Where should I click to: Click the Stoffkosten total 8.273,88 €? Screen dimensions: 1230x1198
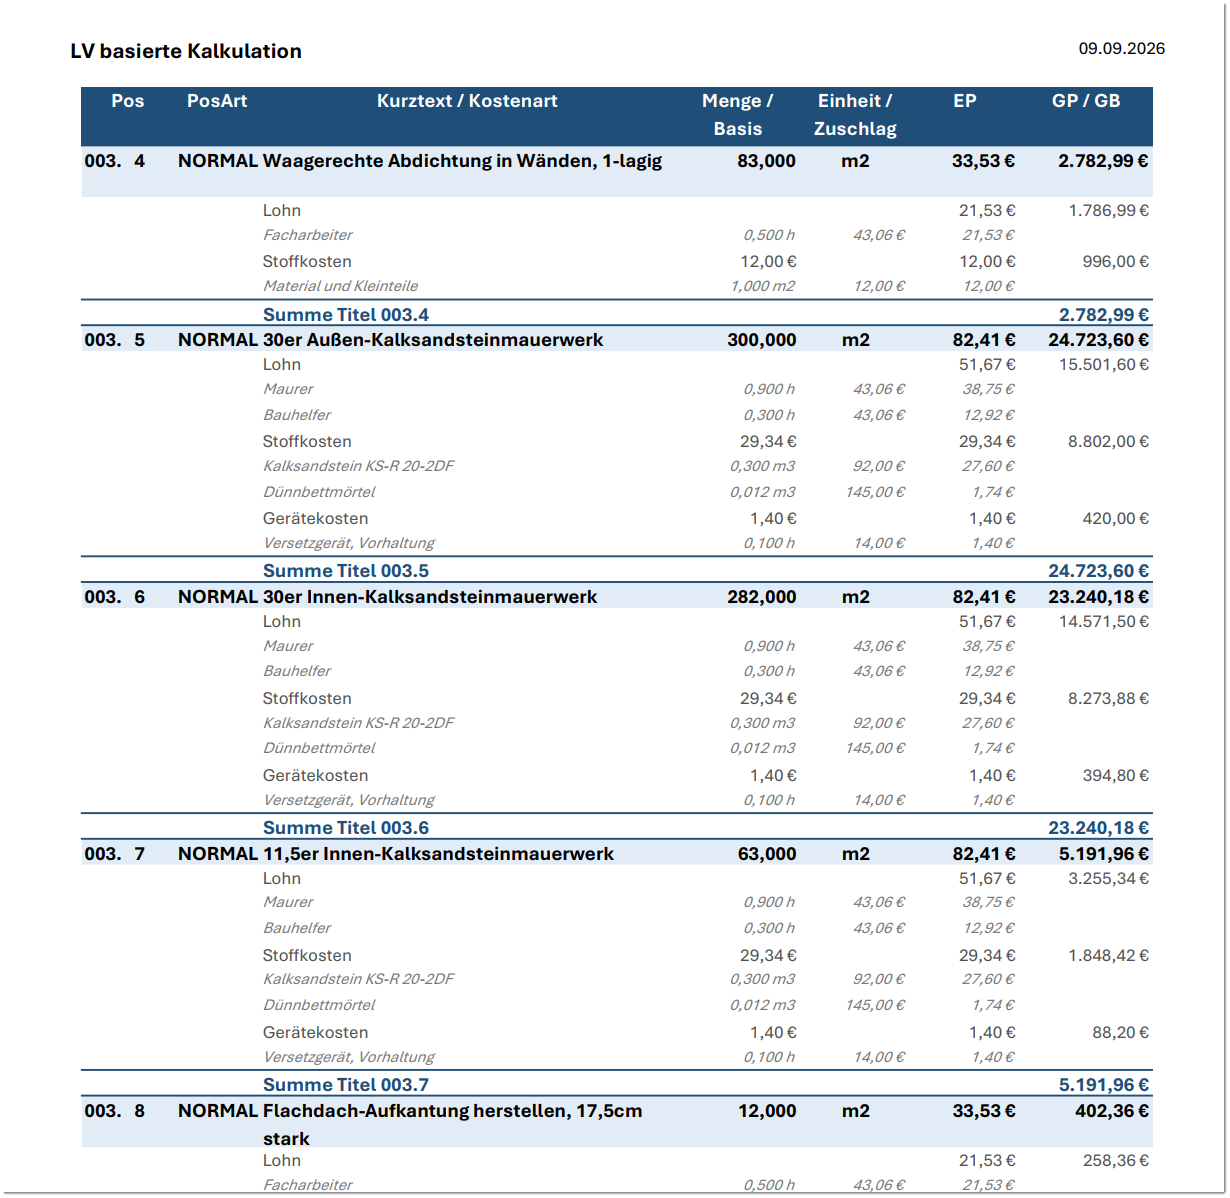[x=1109, y=699]
